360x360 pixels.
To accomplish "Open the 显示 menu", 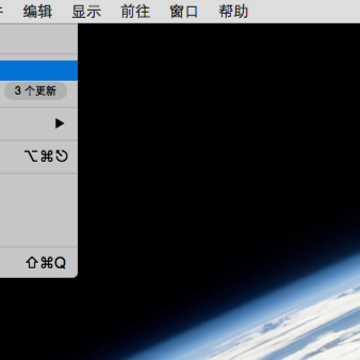I will 86,12.
